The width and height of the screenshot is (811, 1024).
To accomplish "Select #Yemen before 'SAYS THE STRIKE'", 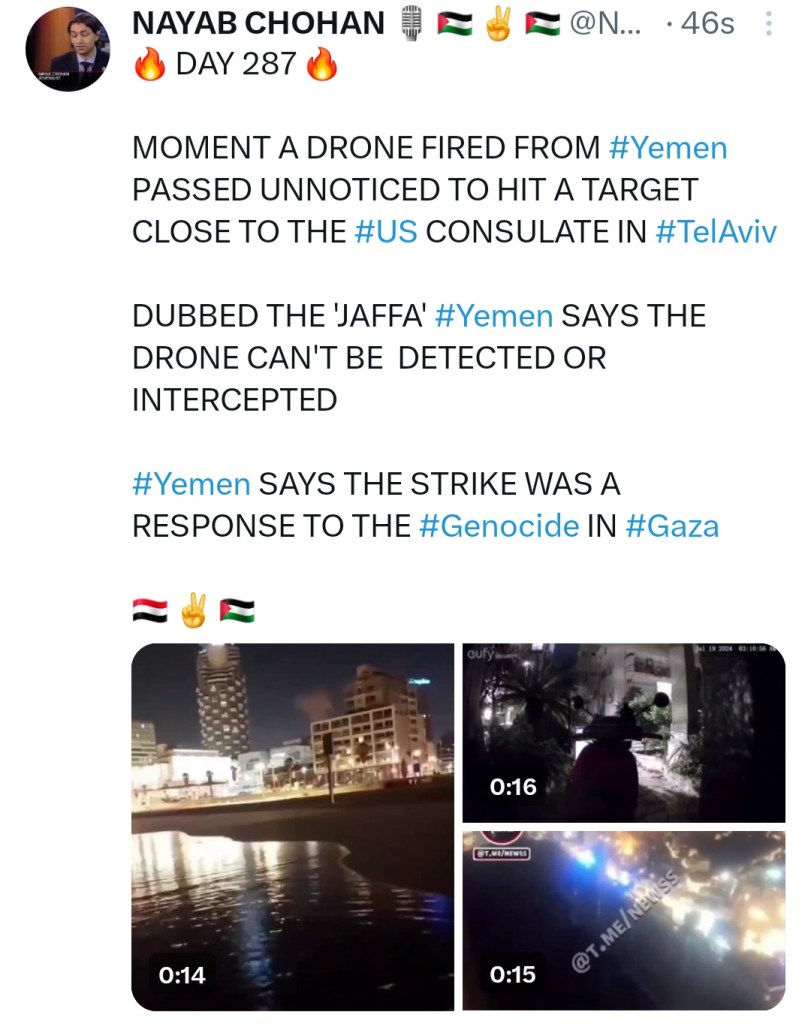I will [x=191, y=484].
